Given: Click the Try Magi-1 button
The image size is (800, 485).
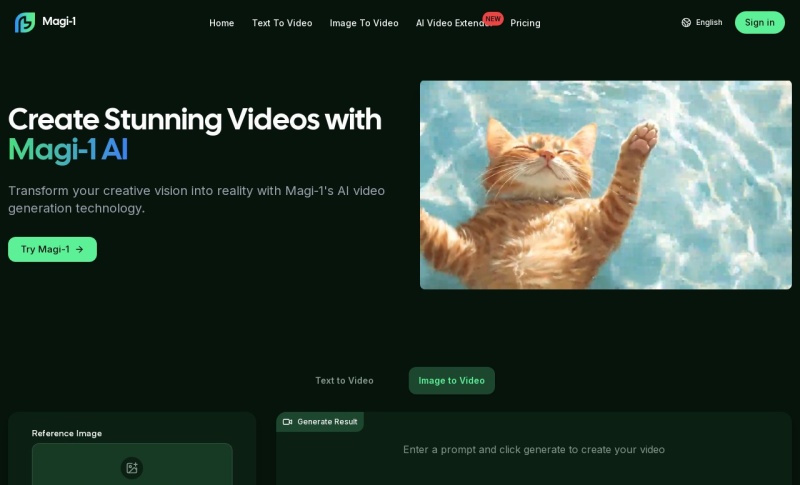Looking at the screenshot, I should [x=53, y=249].
